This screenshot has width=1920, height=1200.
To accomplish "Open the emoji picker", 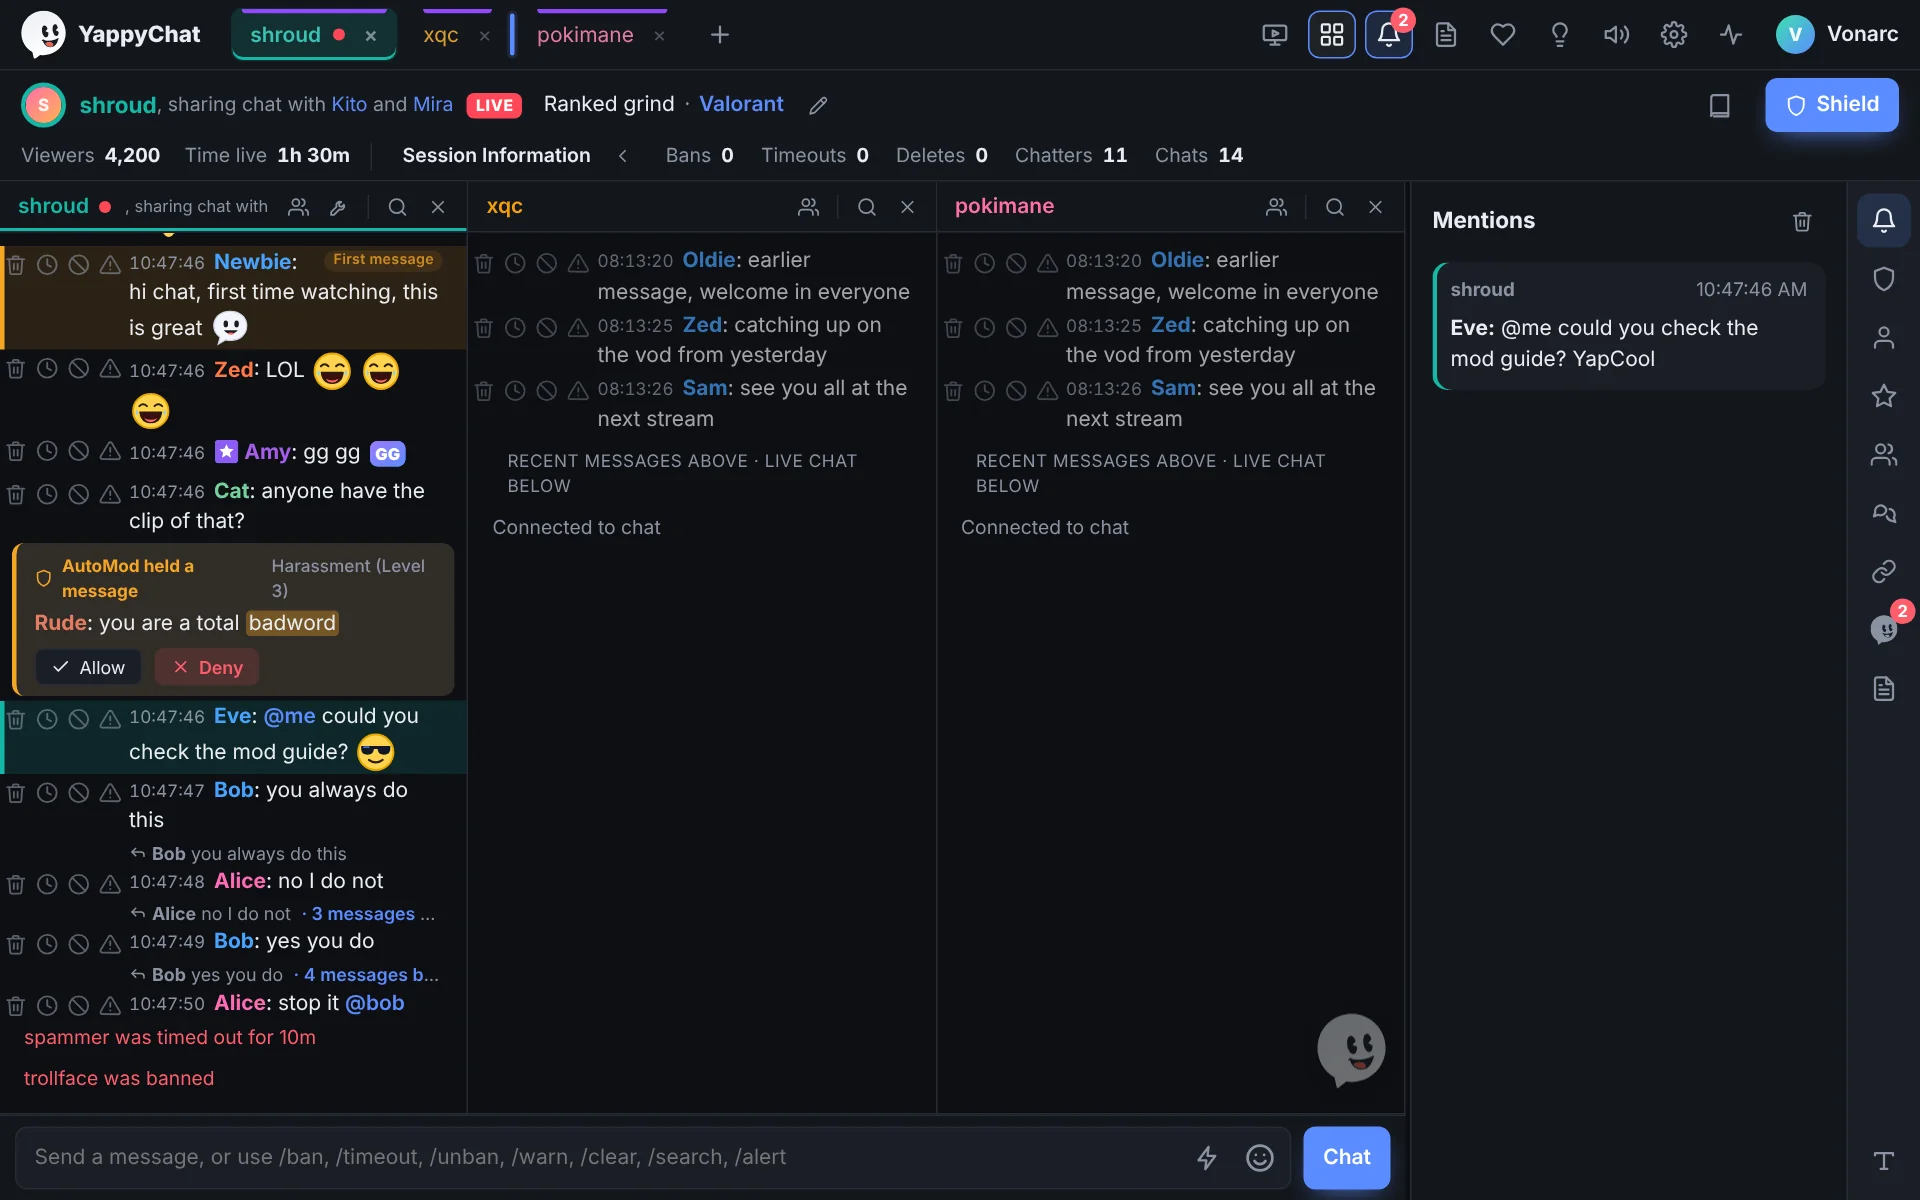I will pyautogui.click(x=1259, y=1157).
